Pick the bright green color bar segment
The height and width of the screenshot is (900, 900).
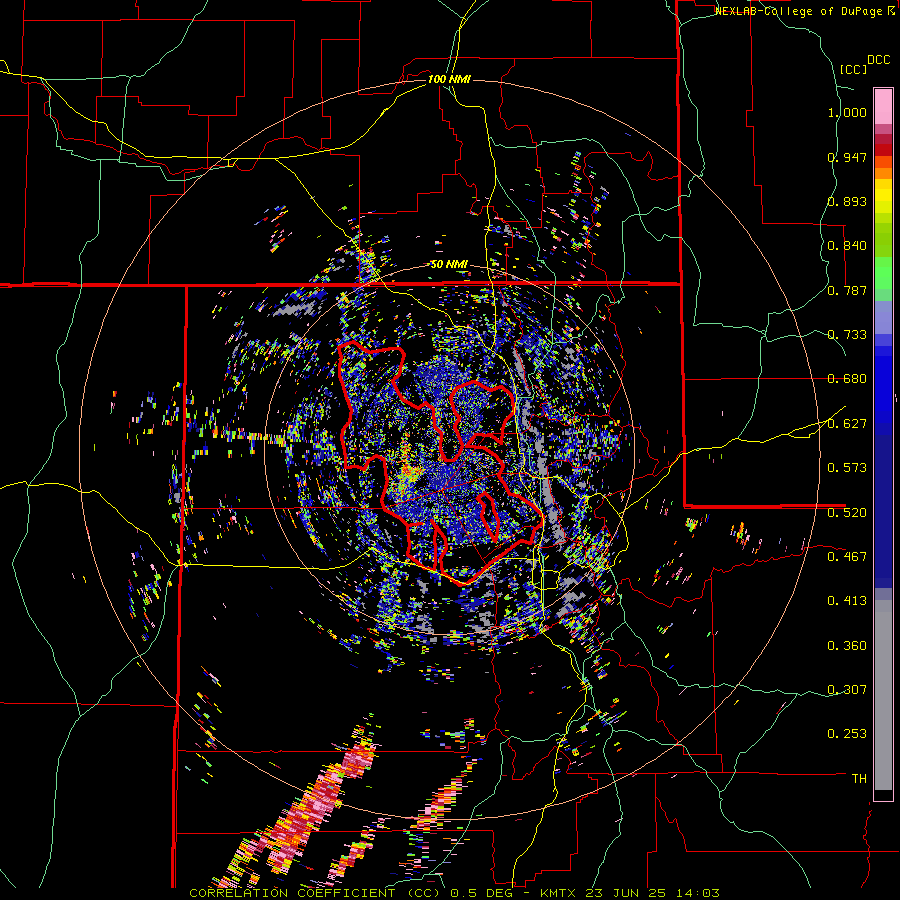click(x=883, y=273)
